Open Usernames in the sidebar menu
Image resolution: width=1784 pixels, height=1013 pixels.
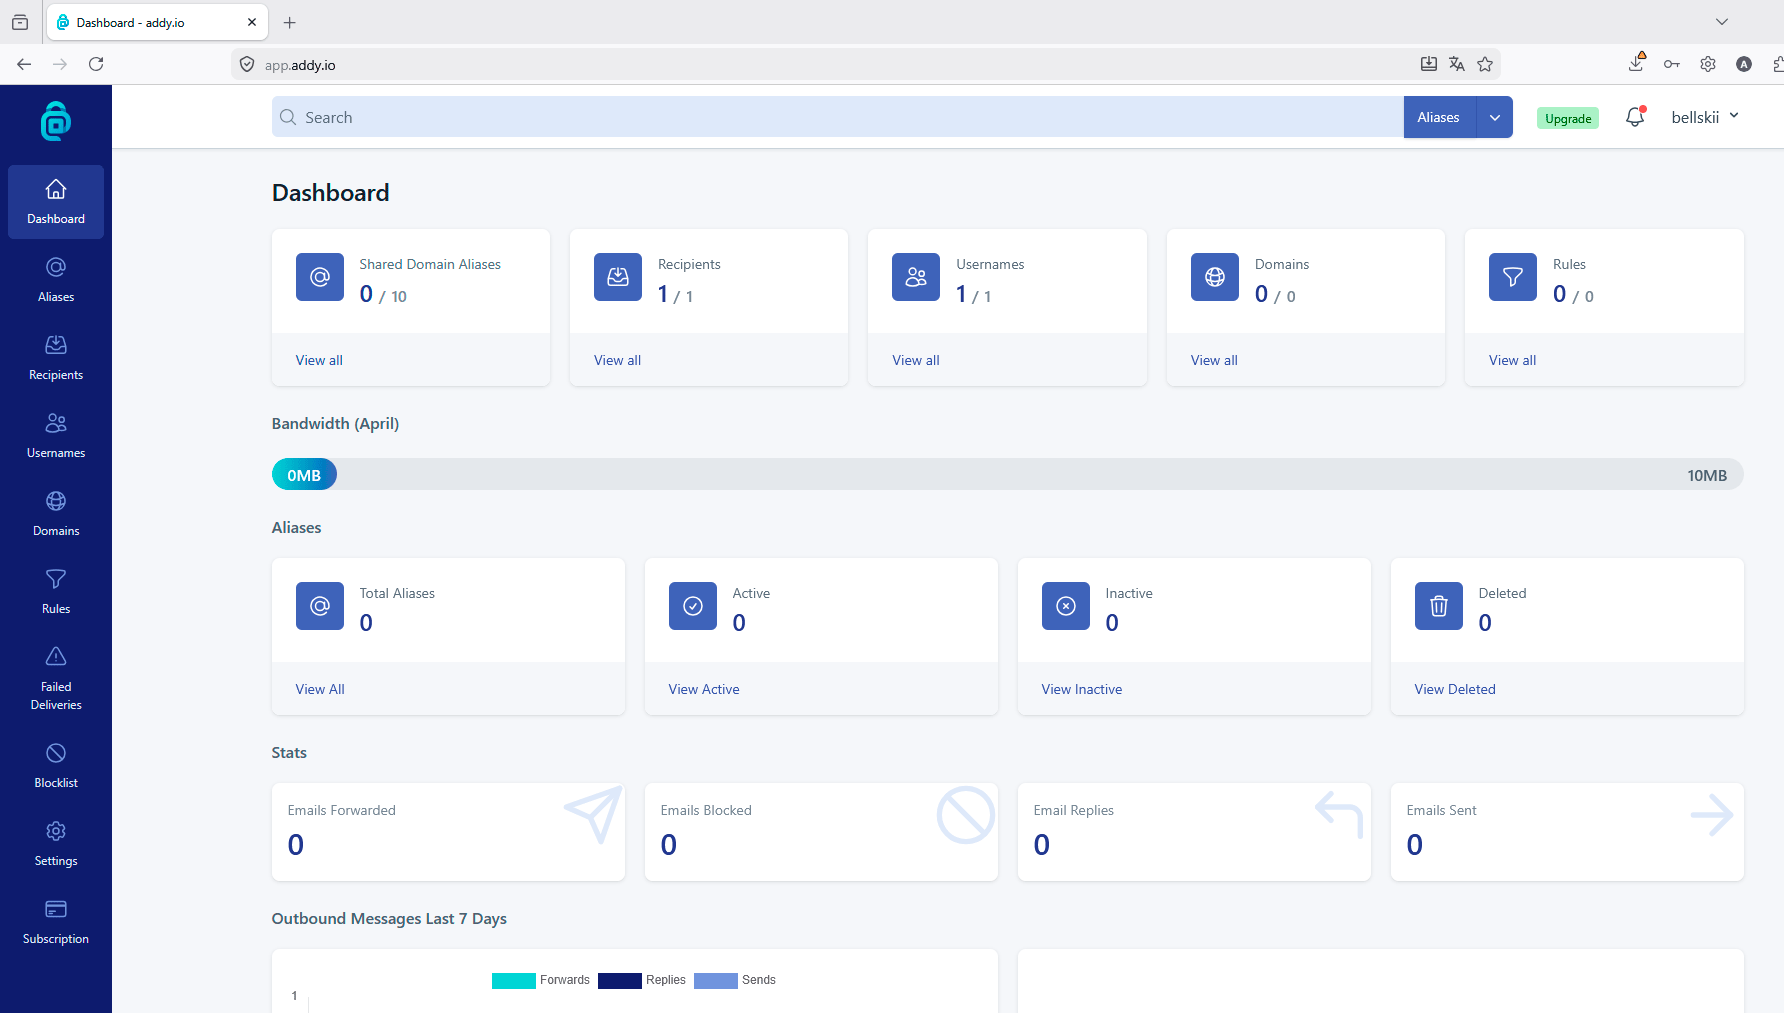tap(56, 435)
